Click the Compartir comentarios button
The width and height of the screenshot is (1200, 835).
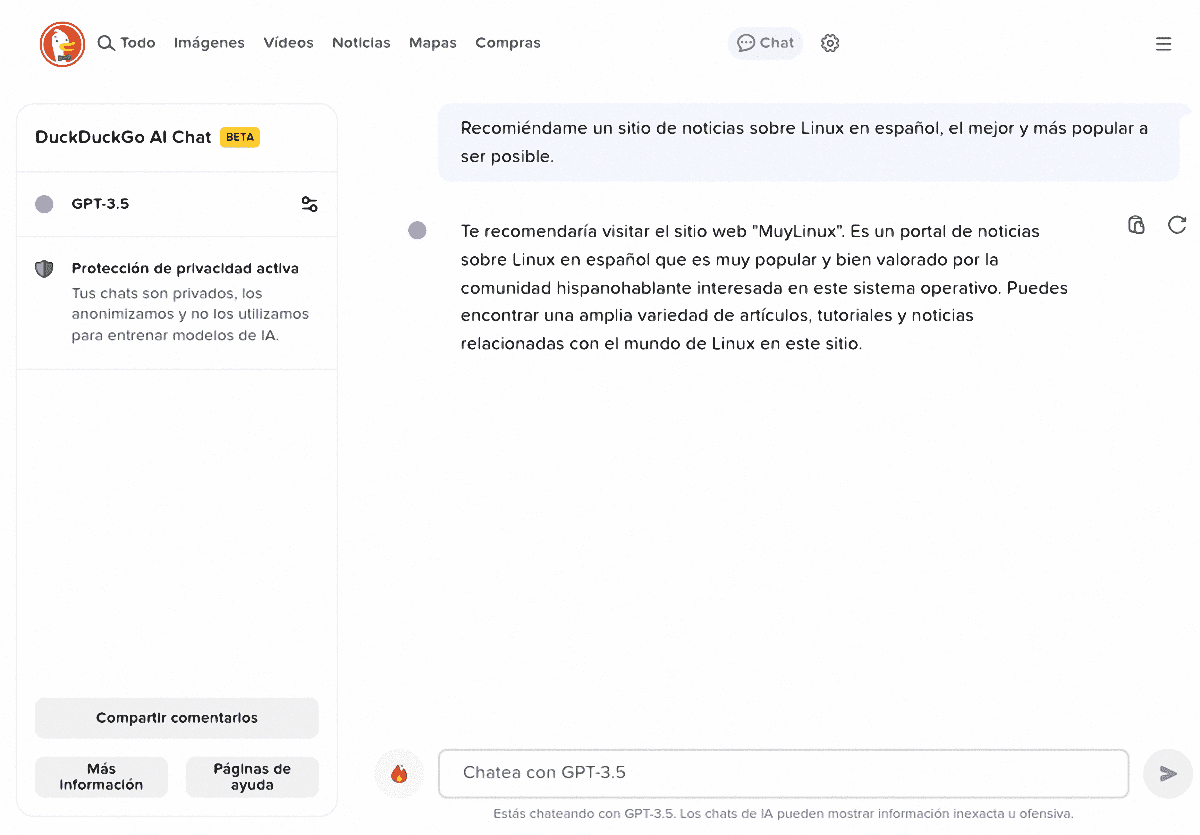pos(177,718)
